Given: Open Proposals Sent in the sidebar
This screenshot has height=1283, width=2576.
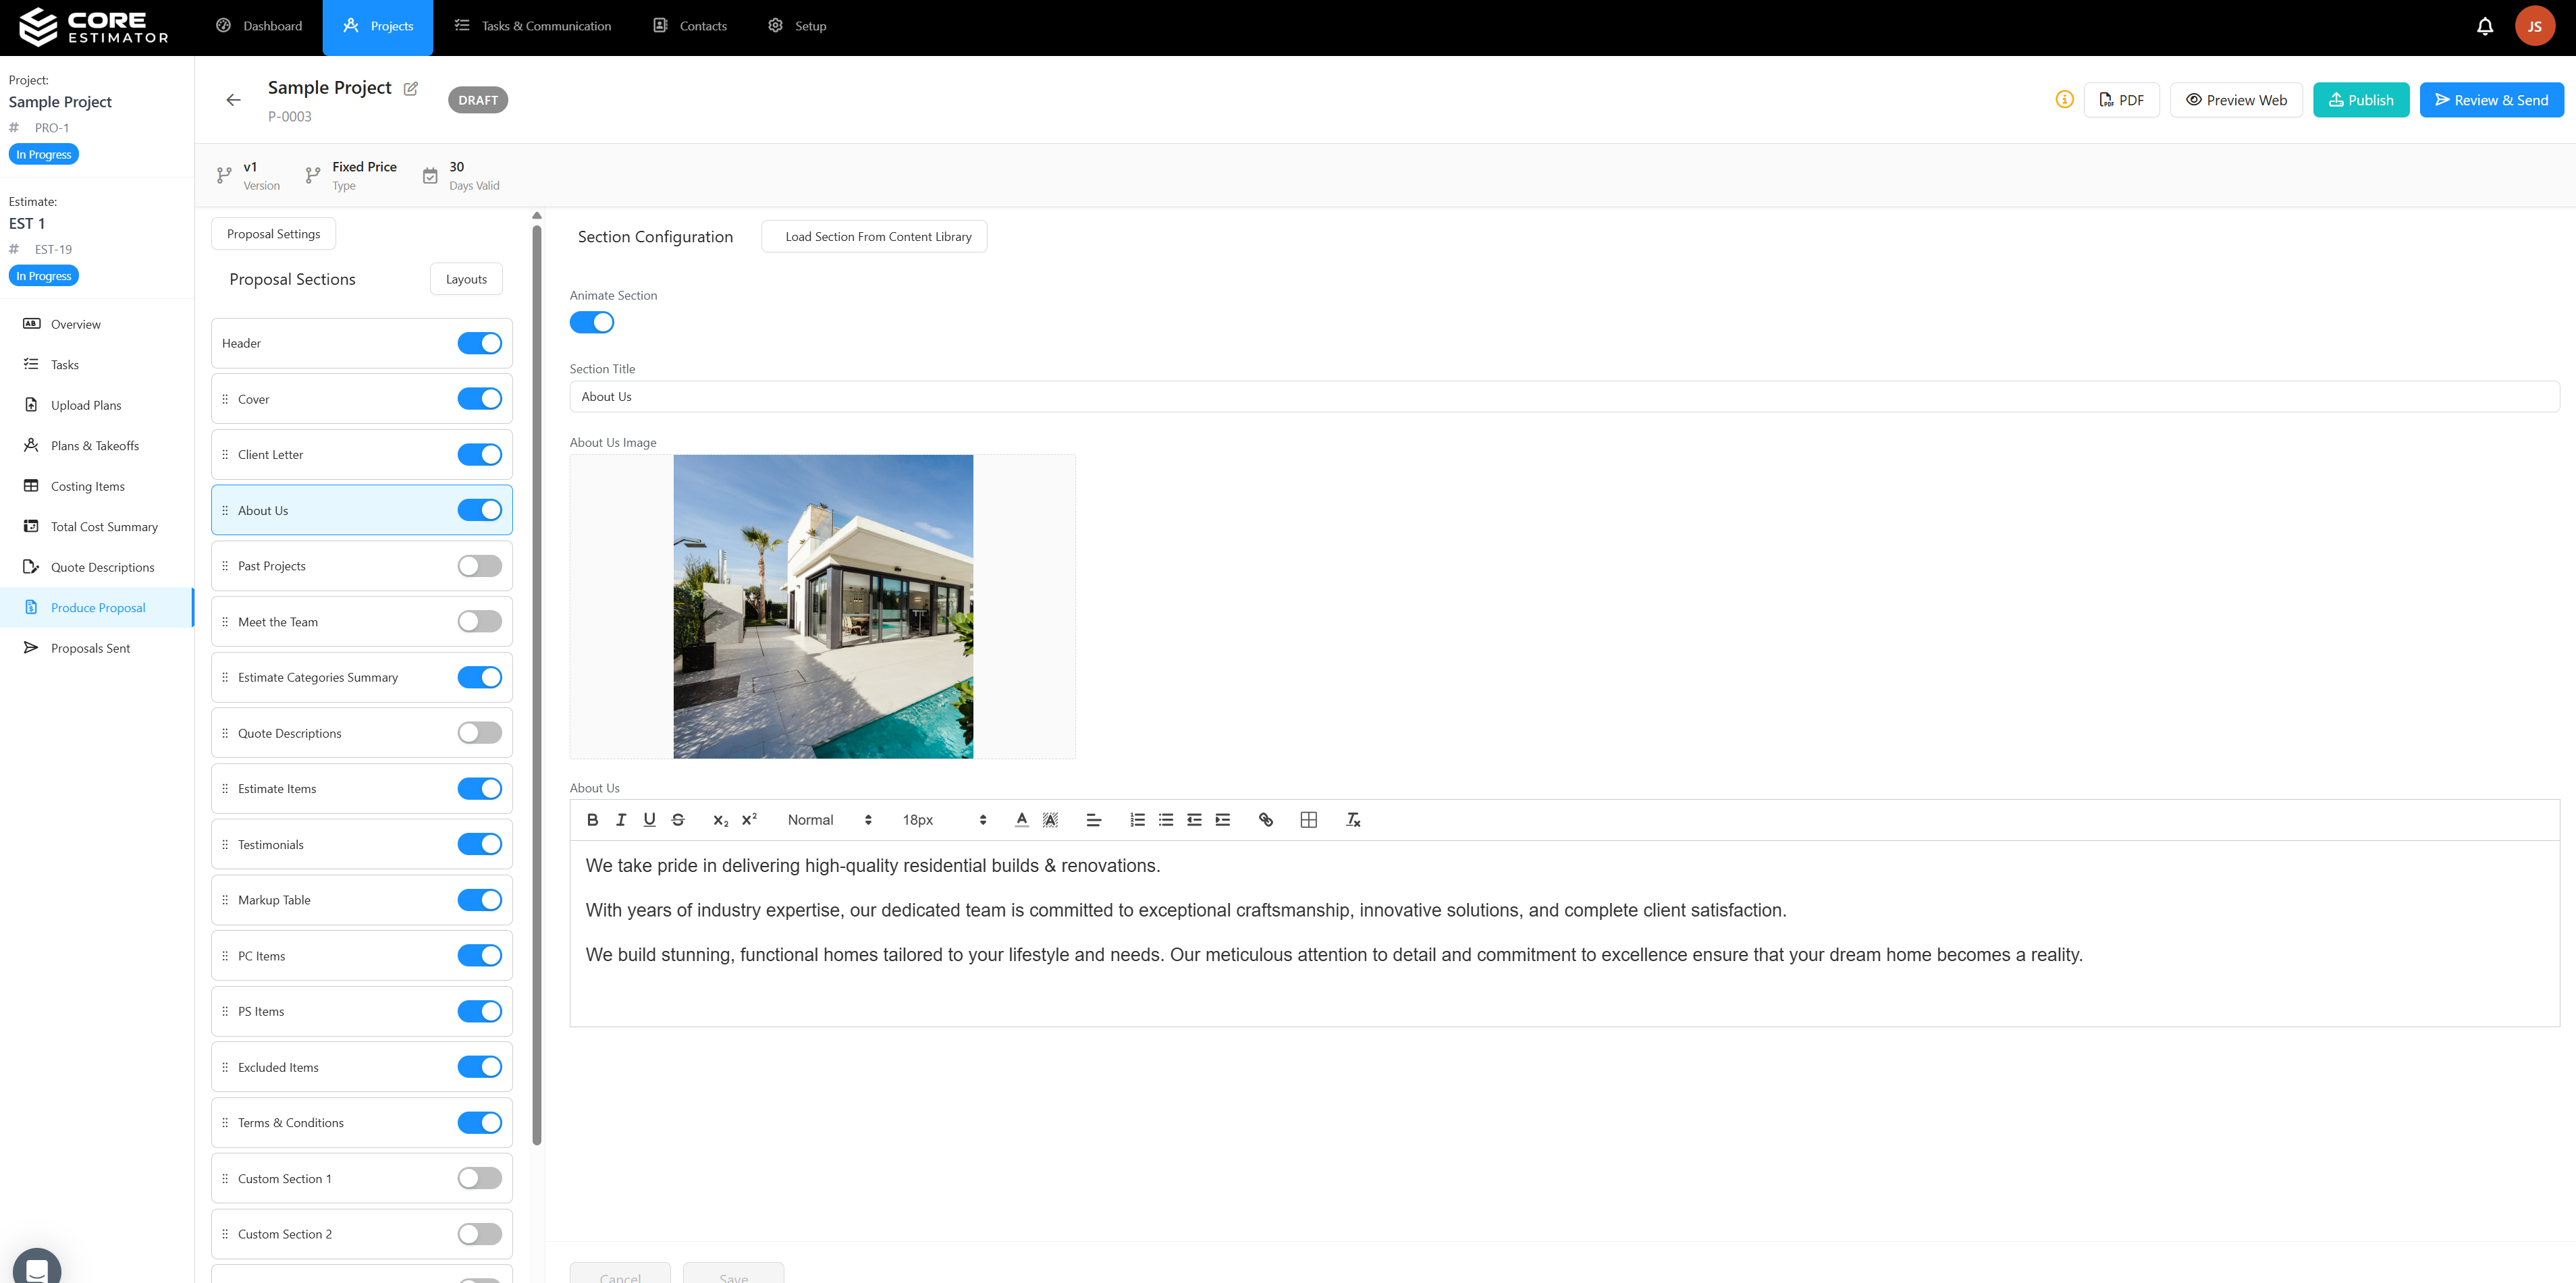Looking at the screenshot, I should 97,648.
